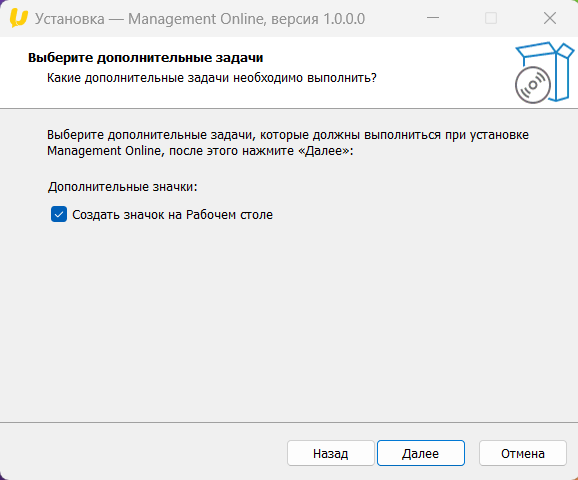Click the grayed-out maximize button
Screen dimensions: 578x480
coord(491,18)
